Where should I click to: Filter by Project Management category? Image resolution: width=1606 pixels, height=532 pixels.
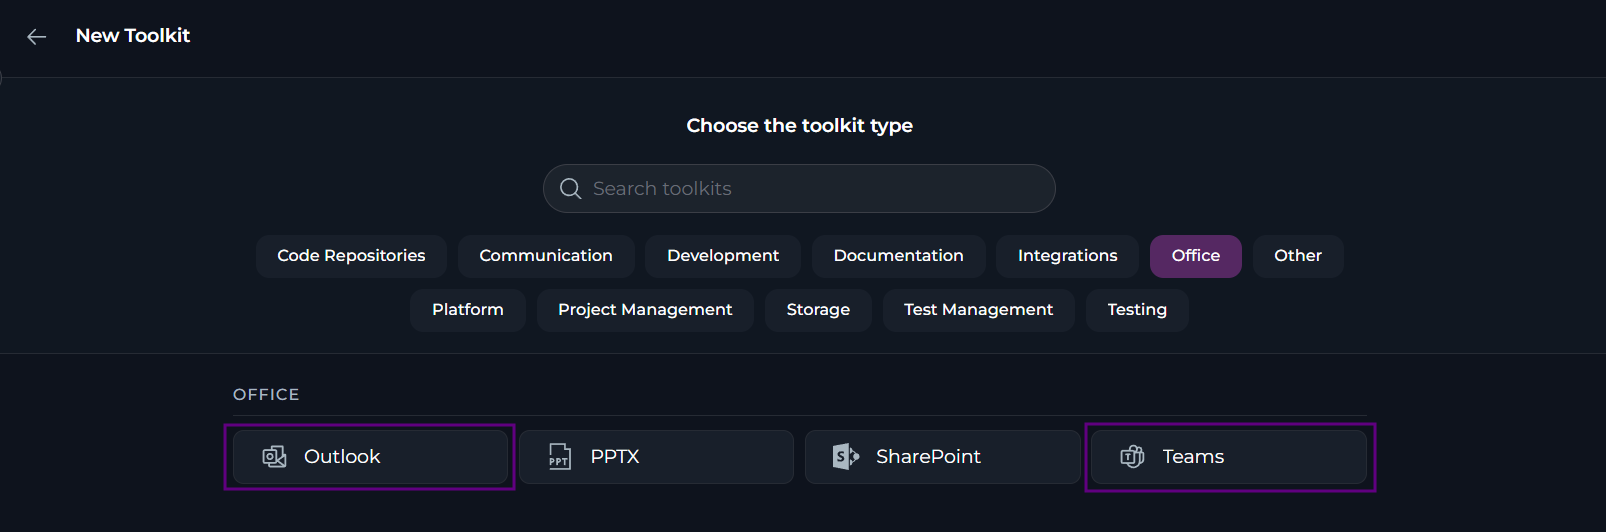pos(645,310)
